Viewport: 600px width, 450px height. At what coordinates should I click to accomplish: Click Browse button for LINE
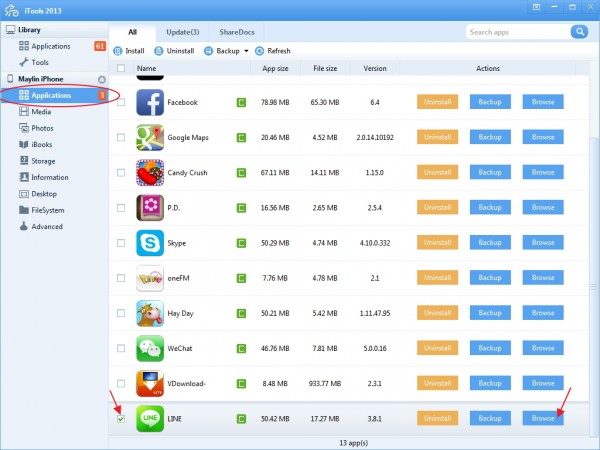click(x=543, y=418)
